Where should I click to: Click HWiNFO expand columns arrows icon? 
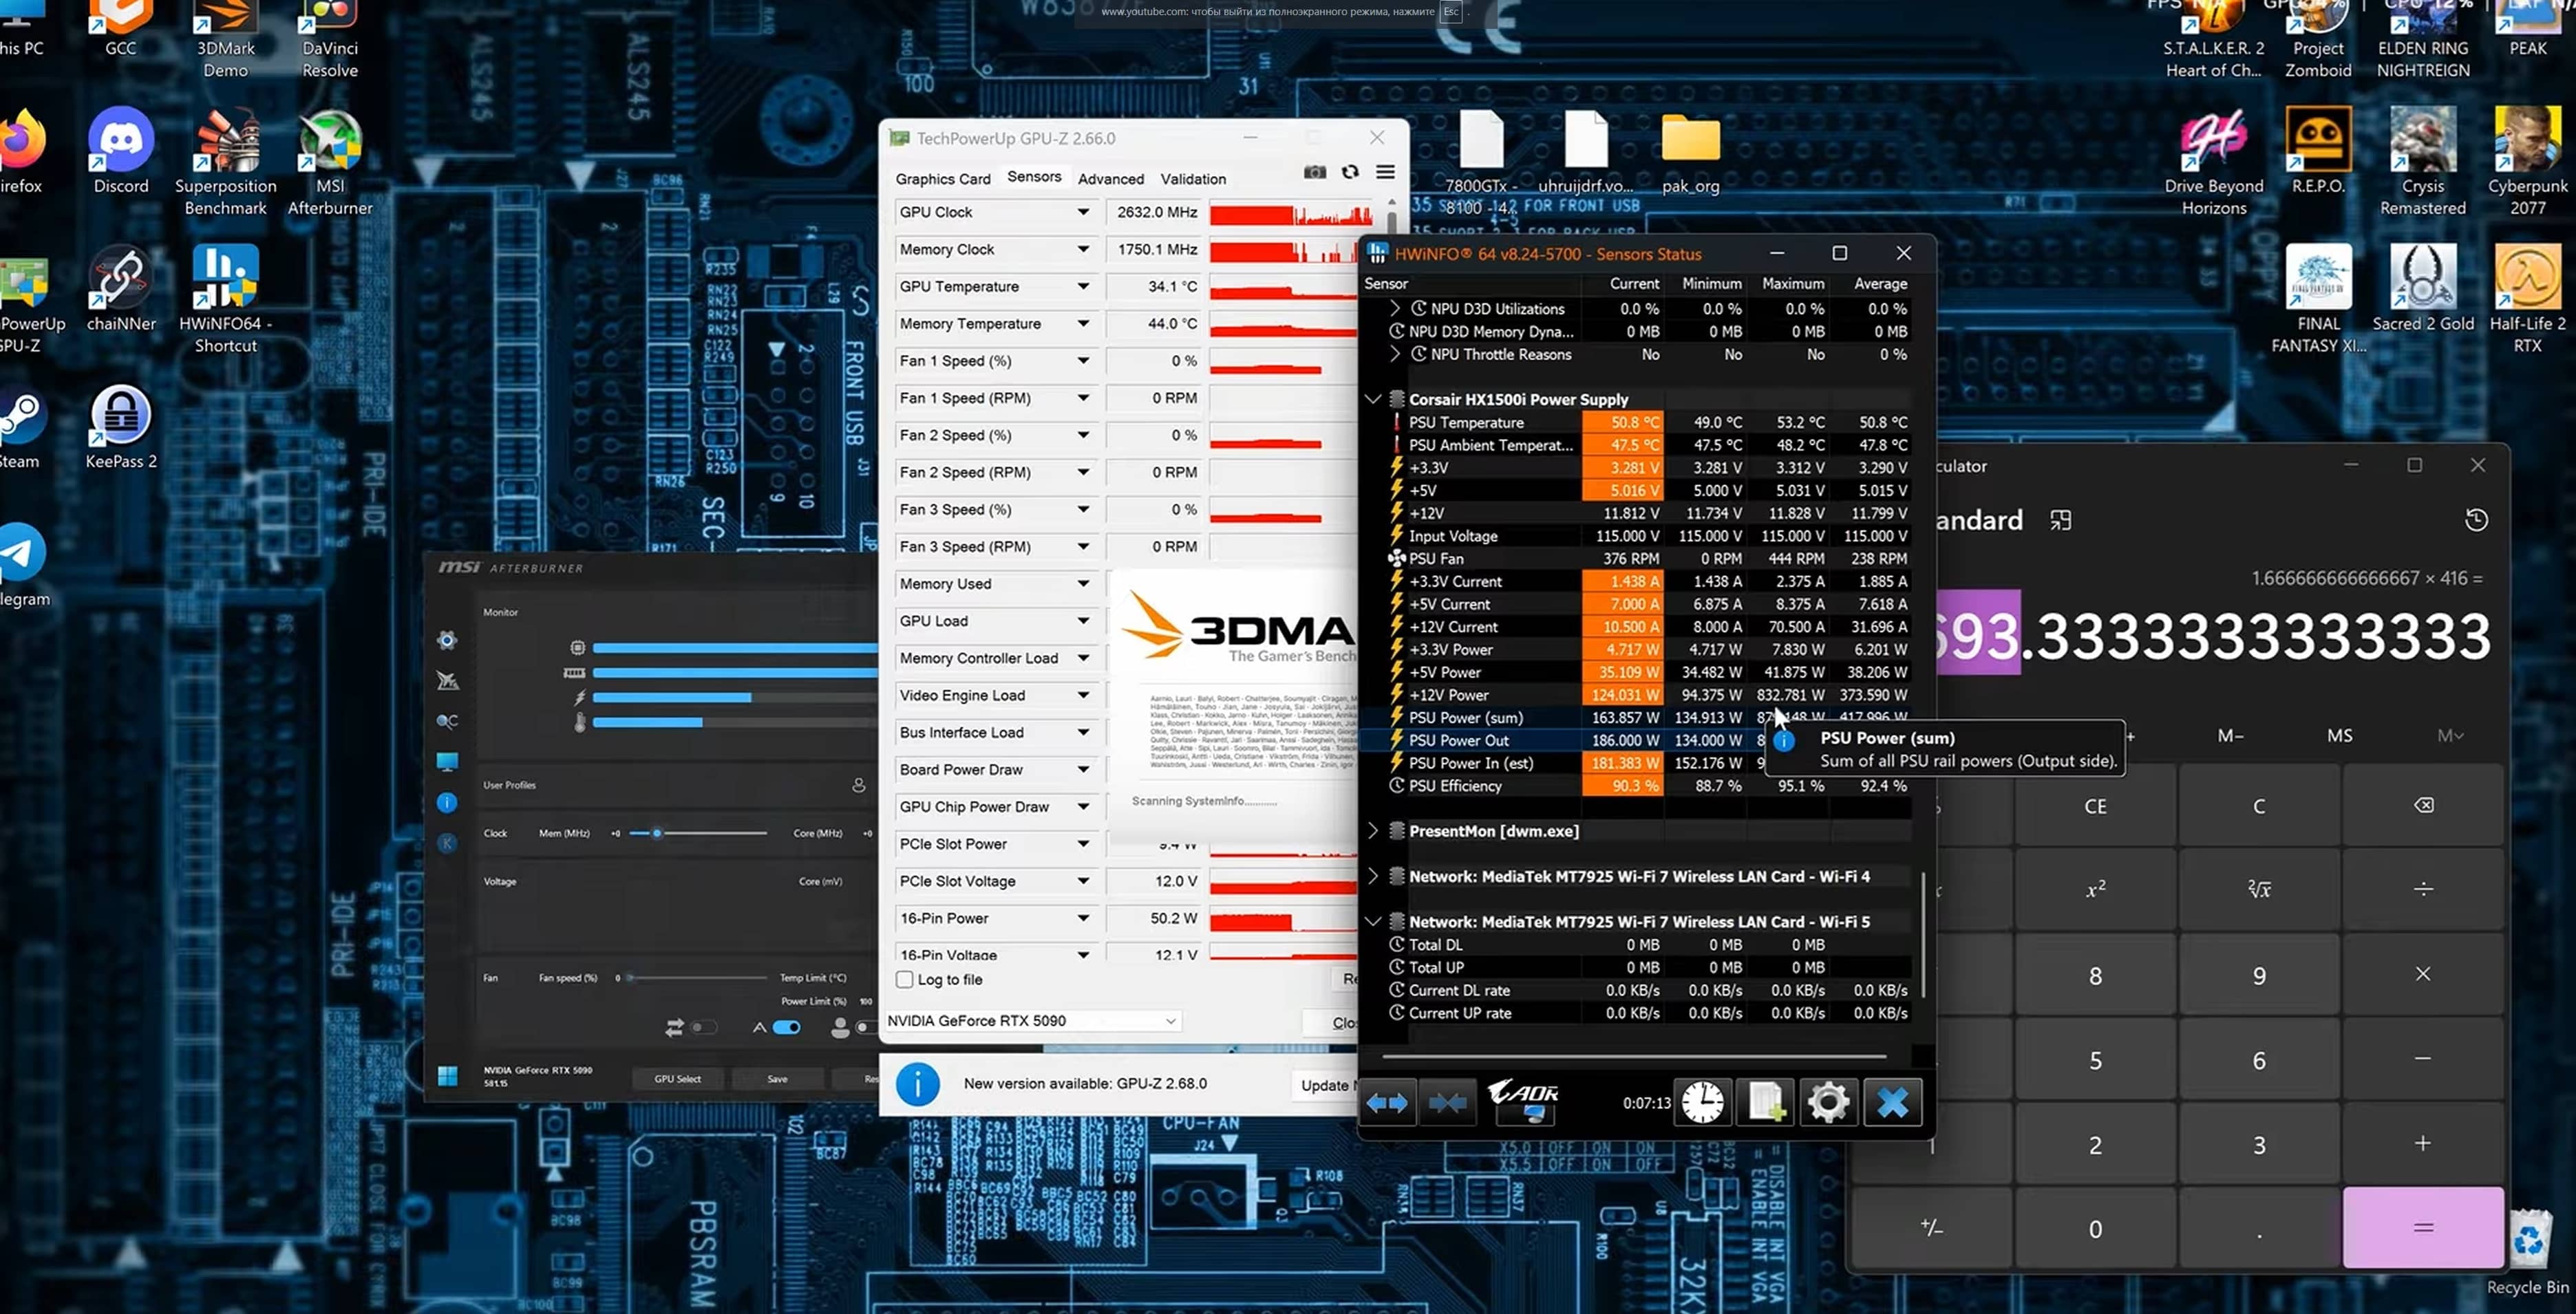click(1387, 1103)
